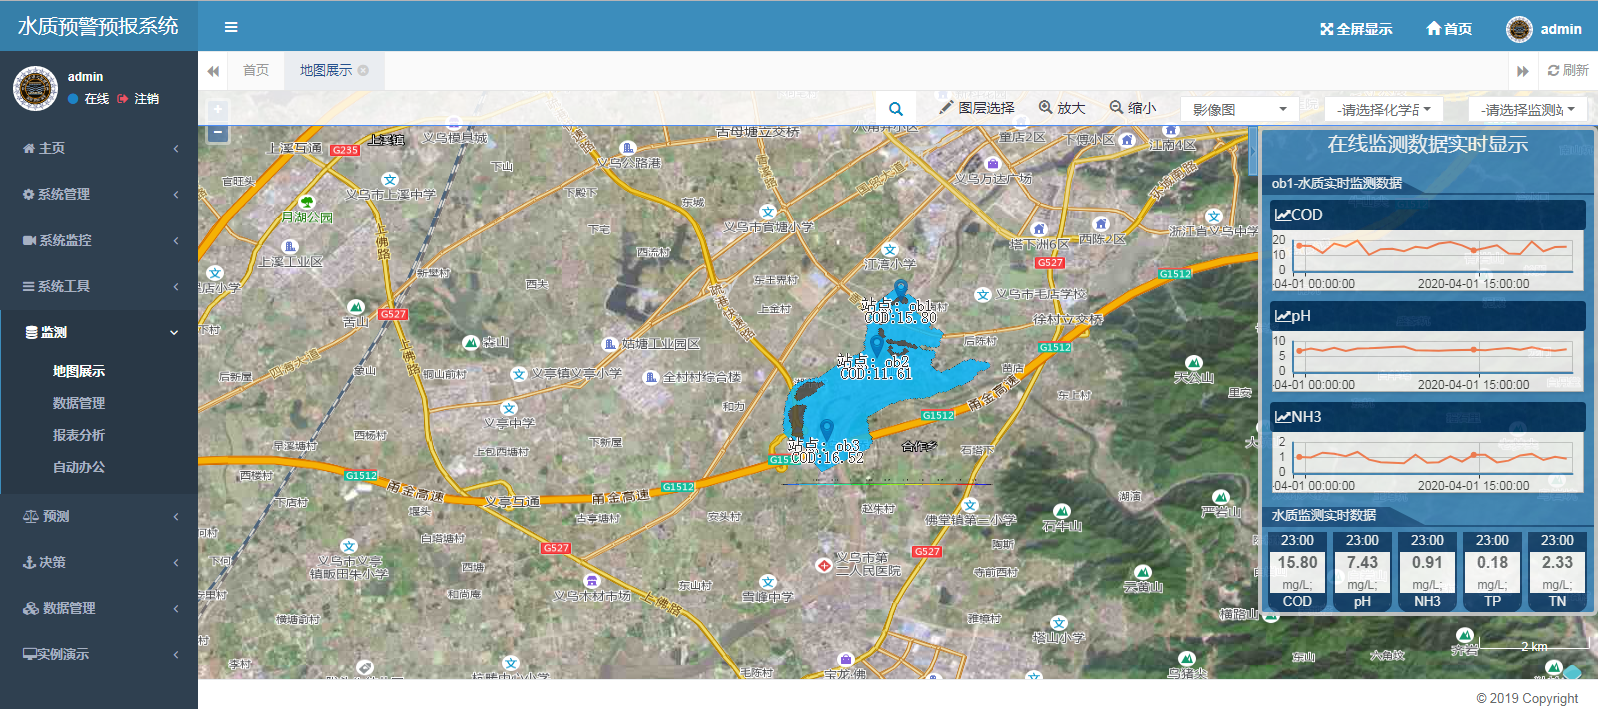
Task: Click the map minus zoom button
Action: [218, 133]
